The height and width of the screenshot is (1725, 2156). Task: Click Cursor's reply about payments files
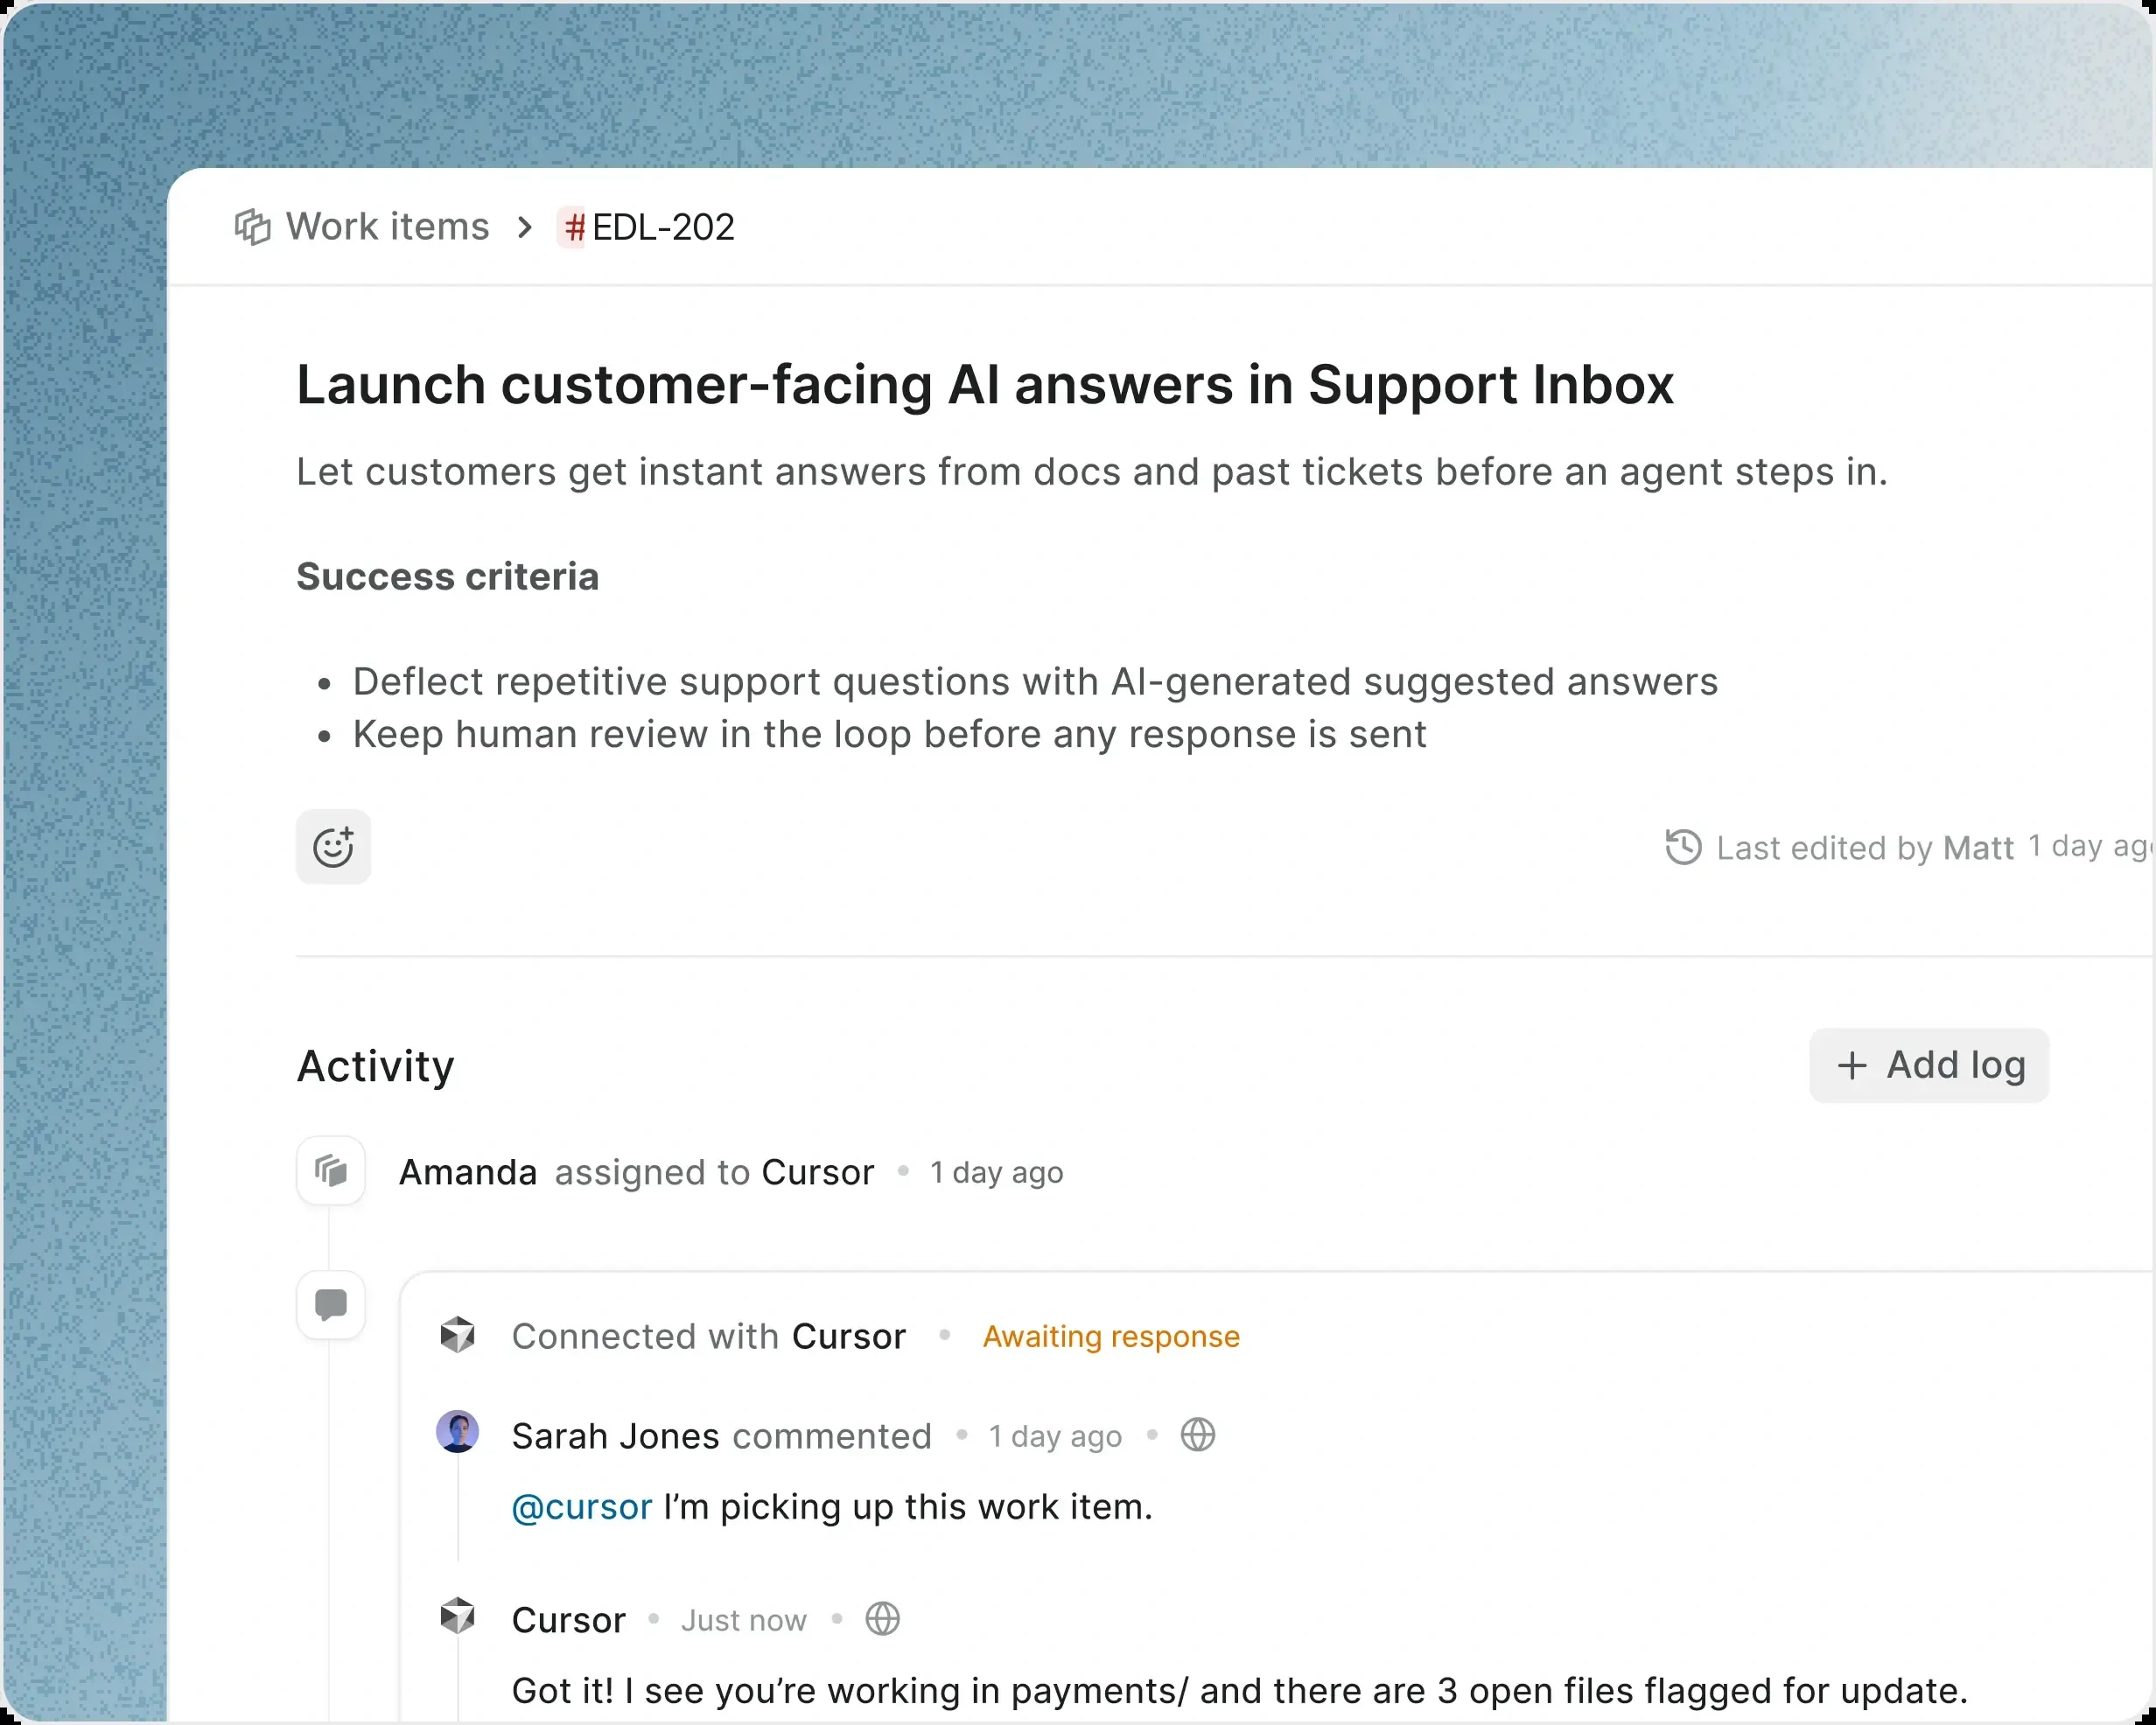pos(1240,1691)
